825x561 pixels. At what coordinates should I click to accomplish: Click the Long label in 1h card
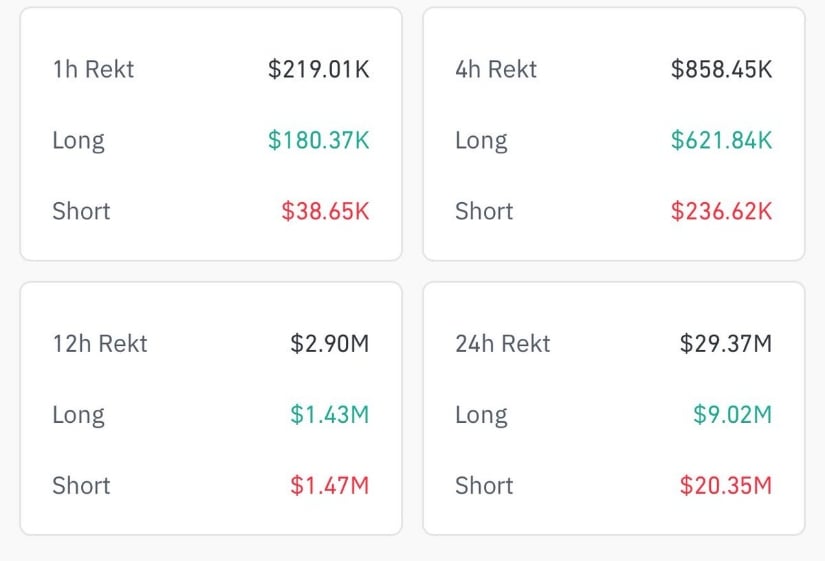78,141
